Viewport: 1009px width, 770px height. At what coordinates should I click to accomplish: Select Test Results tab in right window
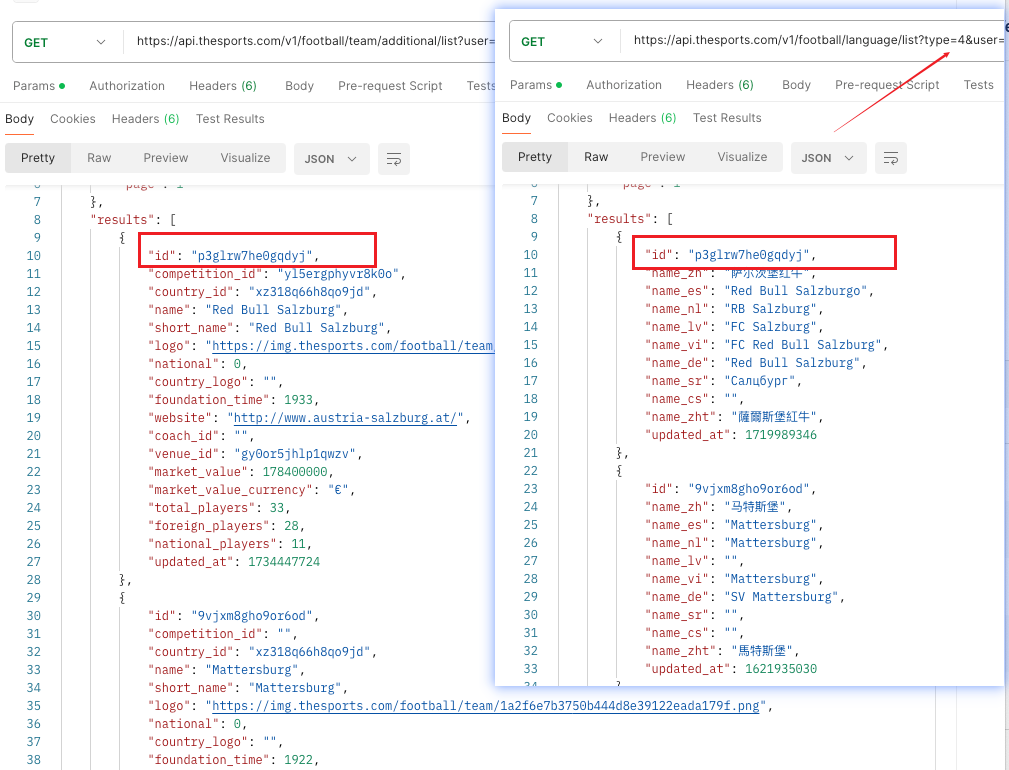pos(727,118)
